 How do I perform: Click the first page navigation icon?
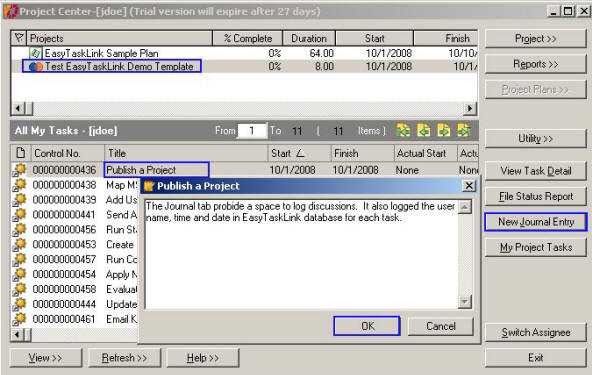(403, 131)
